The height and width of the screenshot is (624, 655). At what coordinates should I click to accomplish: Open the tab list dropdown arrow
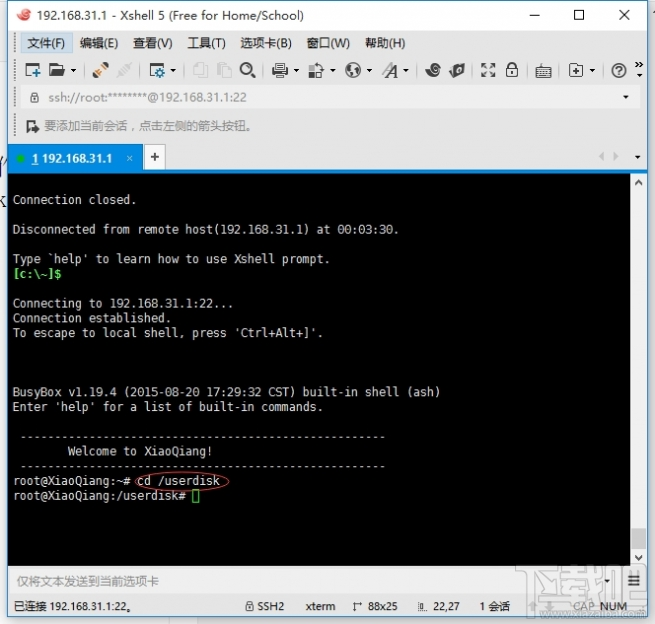pyautogui.click(x=637, y=157)
